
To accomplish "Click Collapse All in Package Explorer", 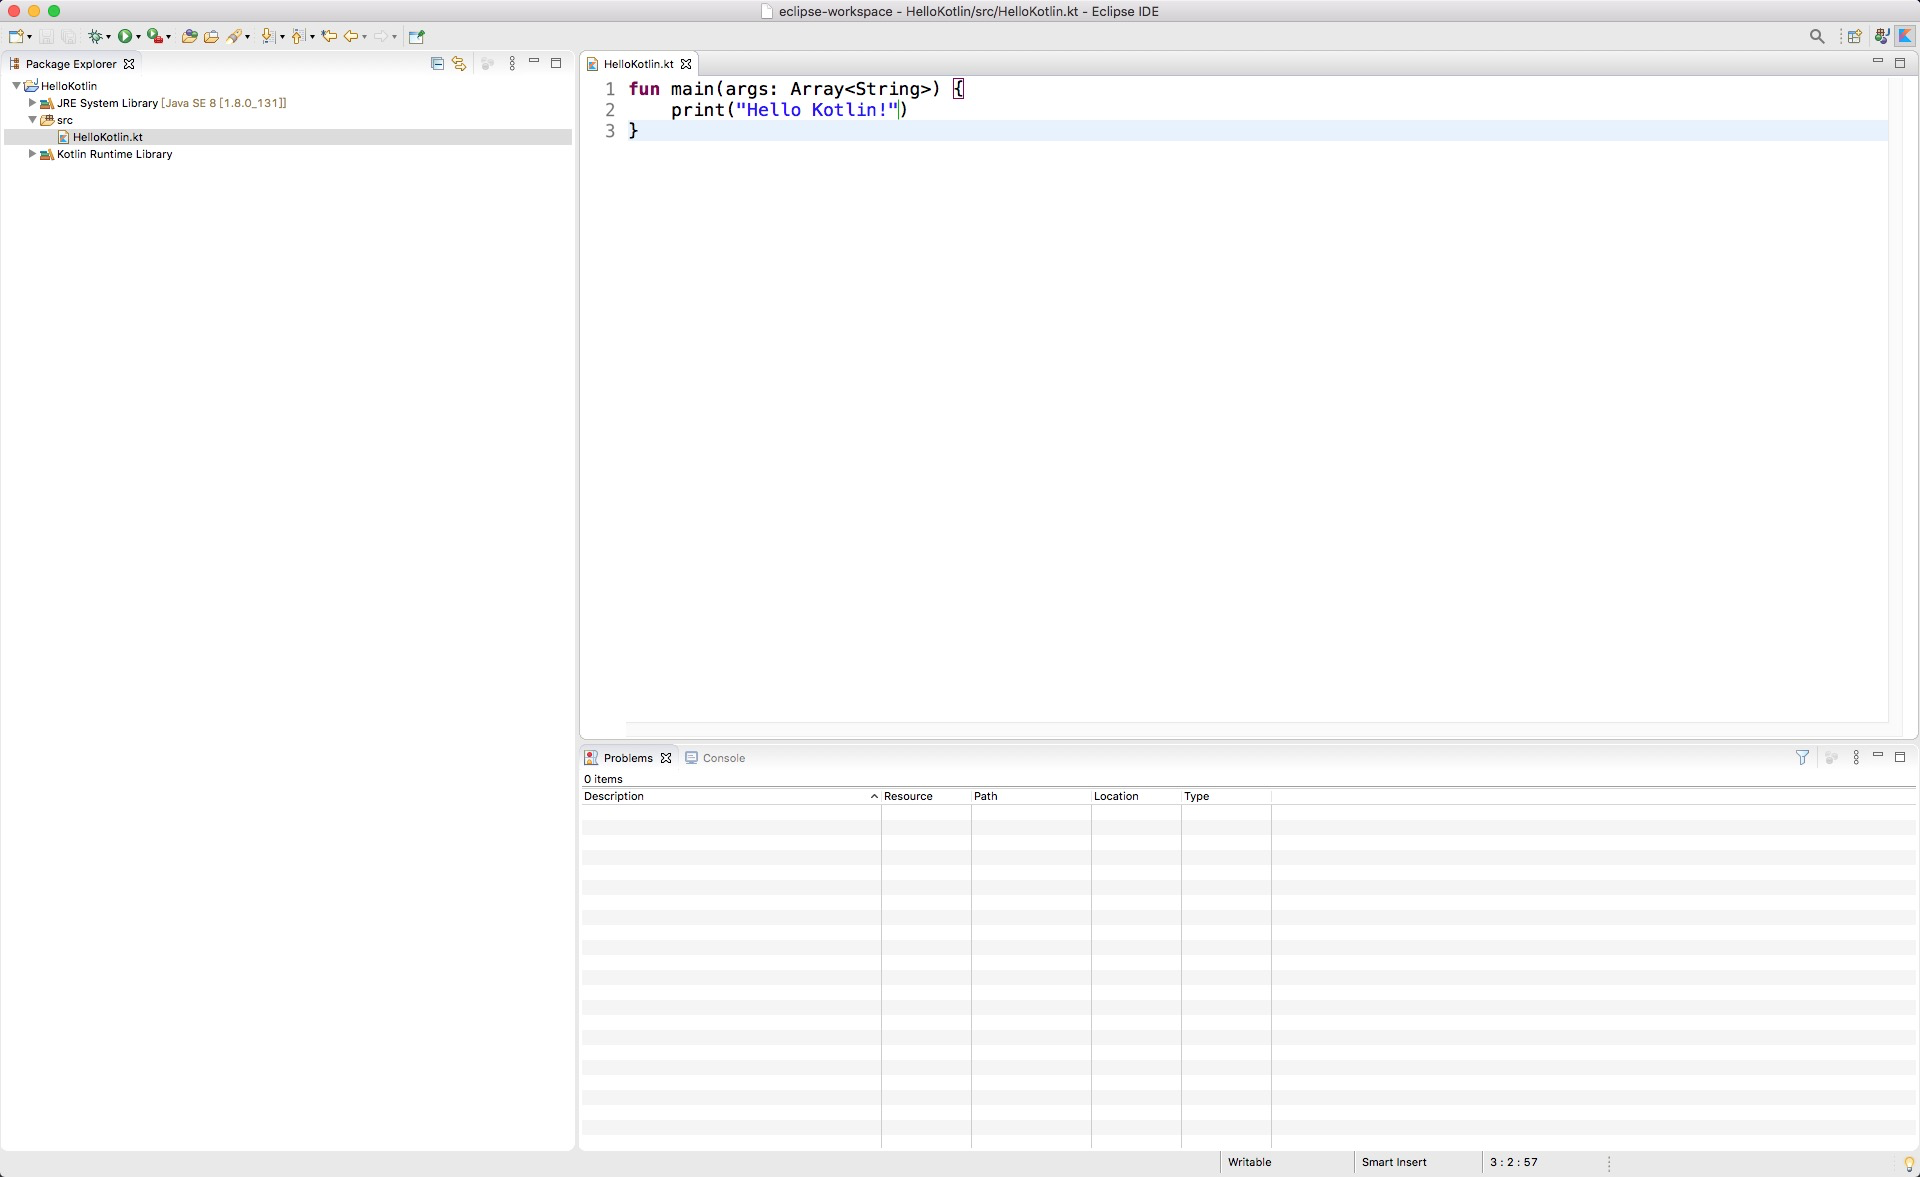I will [x=437, y=63].
